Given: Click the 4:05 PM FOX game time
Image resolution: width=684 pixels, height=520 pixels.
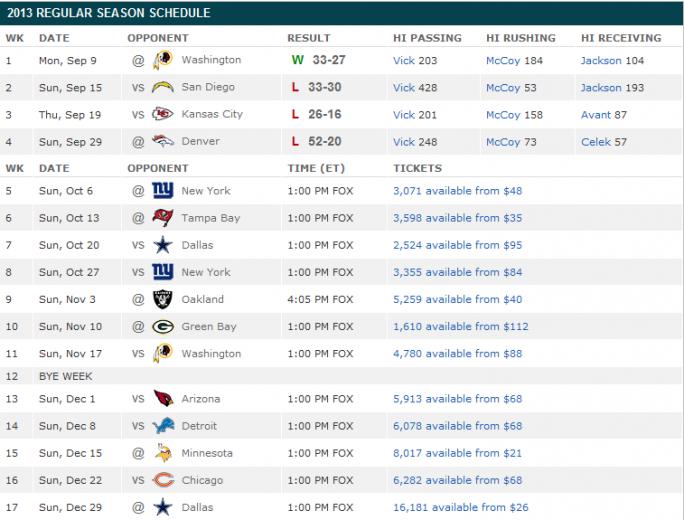Looking at the screenshot, I should [x=320, y=299].
